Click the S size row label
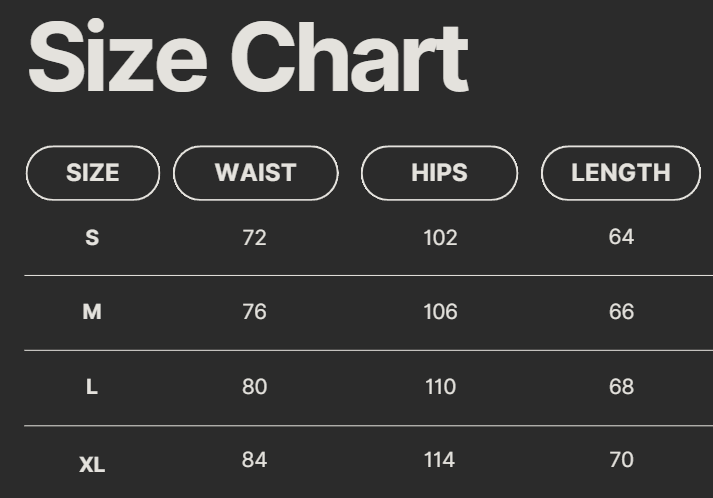This screenshot has height=498, width=713. pyautogui.click(x=92, y=238)
